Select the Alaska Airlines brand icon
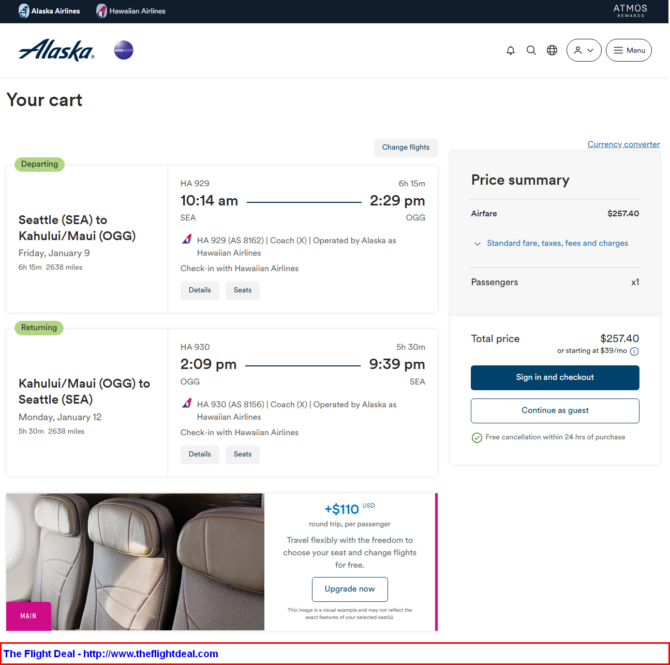670x665 pixels. point(24,11)
